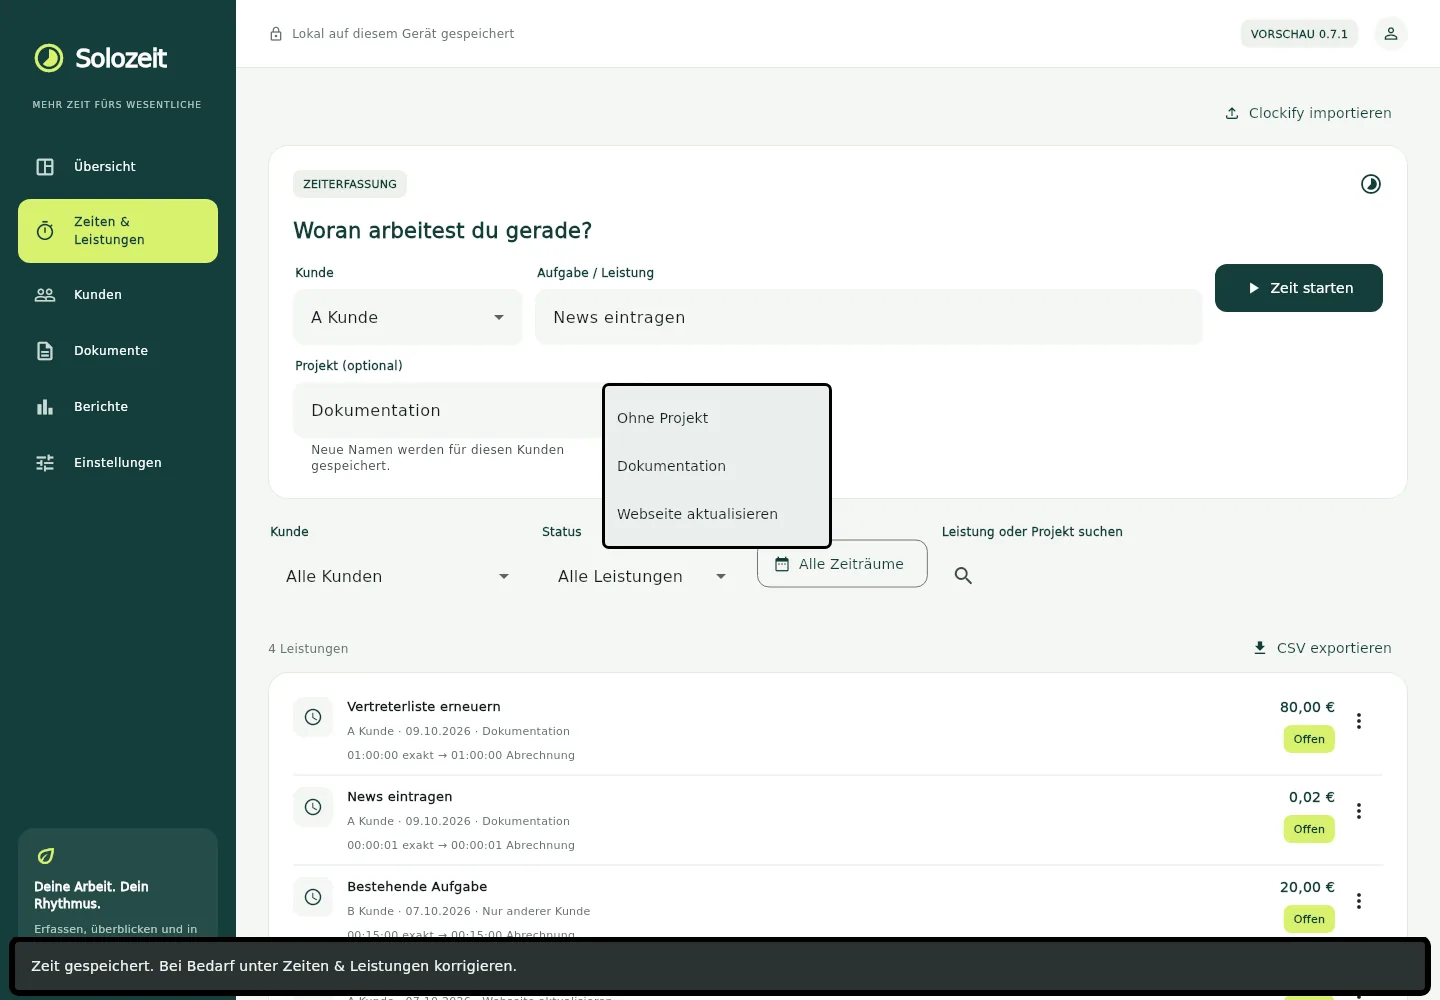Open Einstellungen
The height and width of the screenshot is (1000, 1440).
[118, 463]
